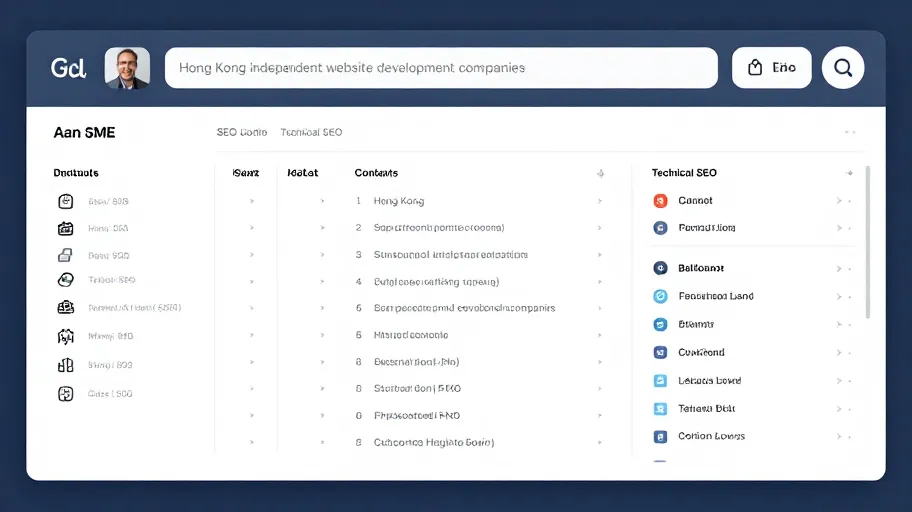Click the blue Etimmts icon
Image resolution: width=912 pixels, height=512 pixels.
pyautogui.click(x=660, y=324)
